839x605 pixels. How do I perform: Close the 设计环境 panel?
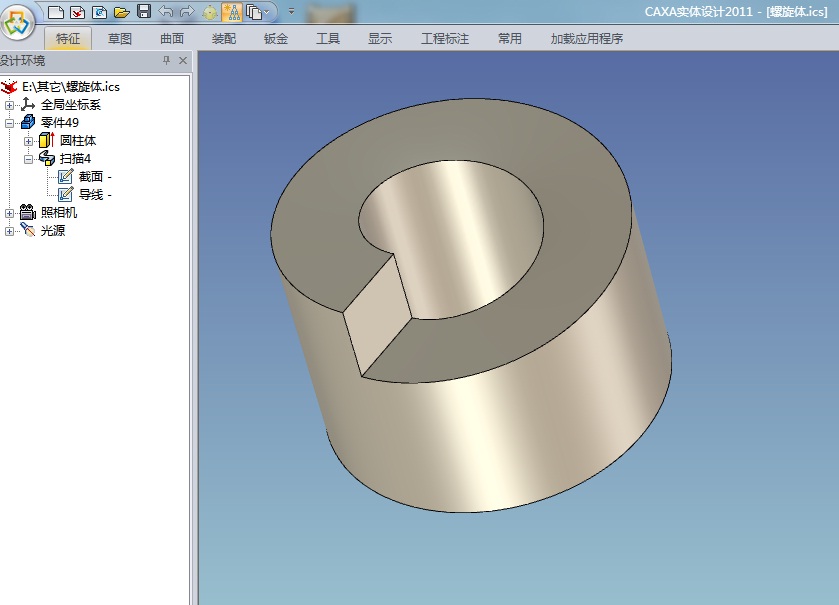pyautogui.click(x=182, y=61)
